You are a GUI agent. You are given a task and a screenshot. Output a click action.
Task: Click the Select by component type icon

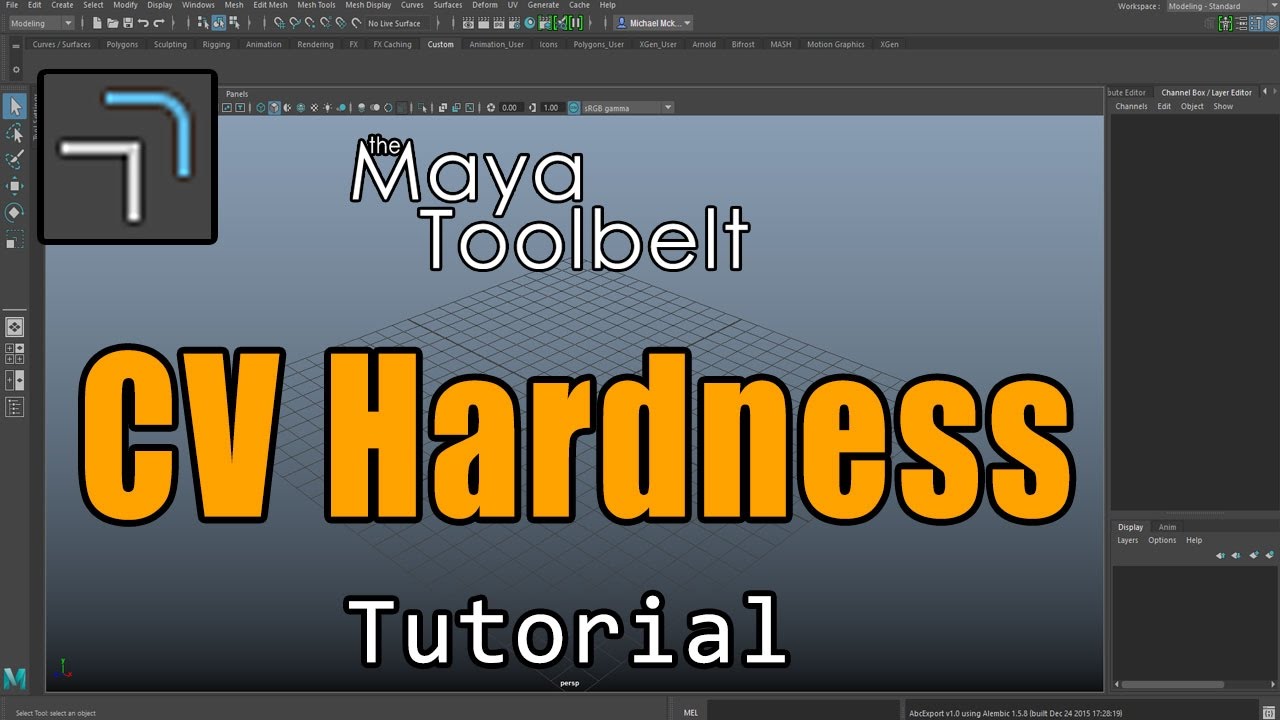point(234,23)
